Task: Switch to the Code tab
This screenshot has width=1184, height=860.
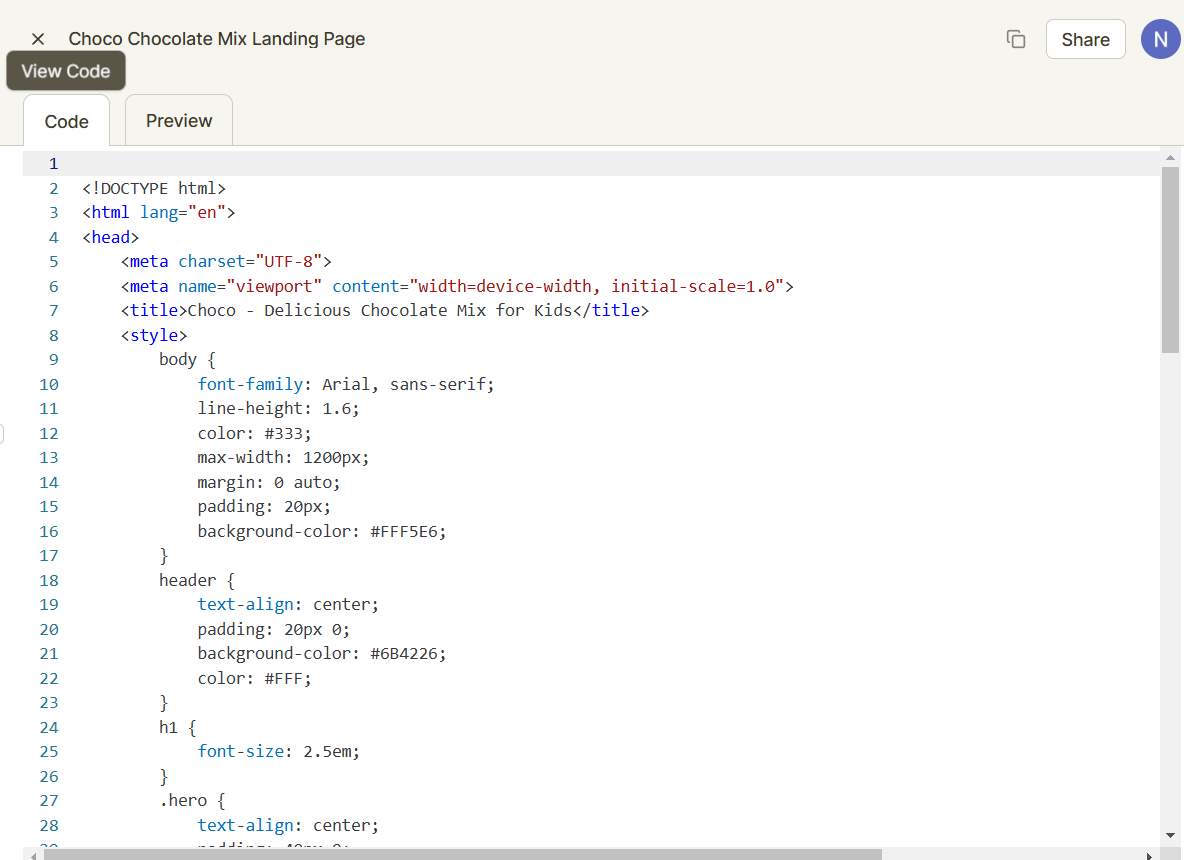Action: 66,122
